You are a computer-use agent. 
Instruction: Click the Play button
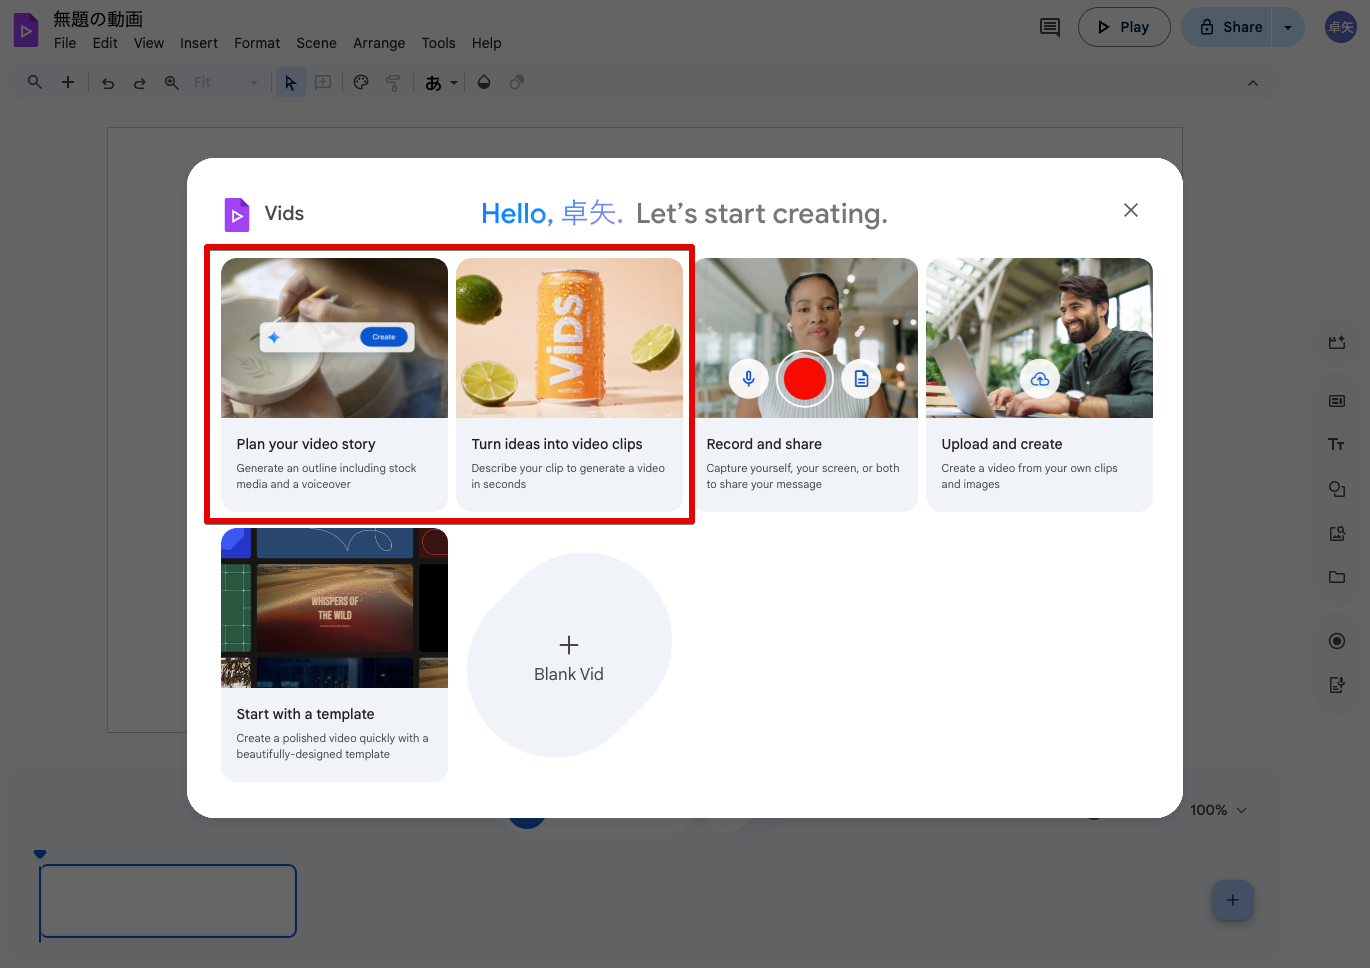pos(1123,27)
